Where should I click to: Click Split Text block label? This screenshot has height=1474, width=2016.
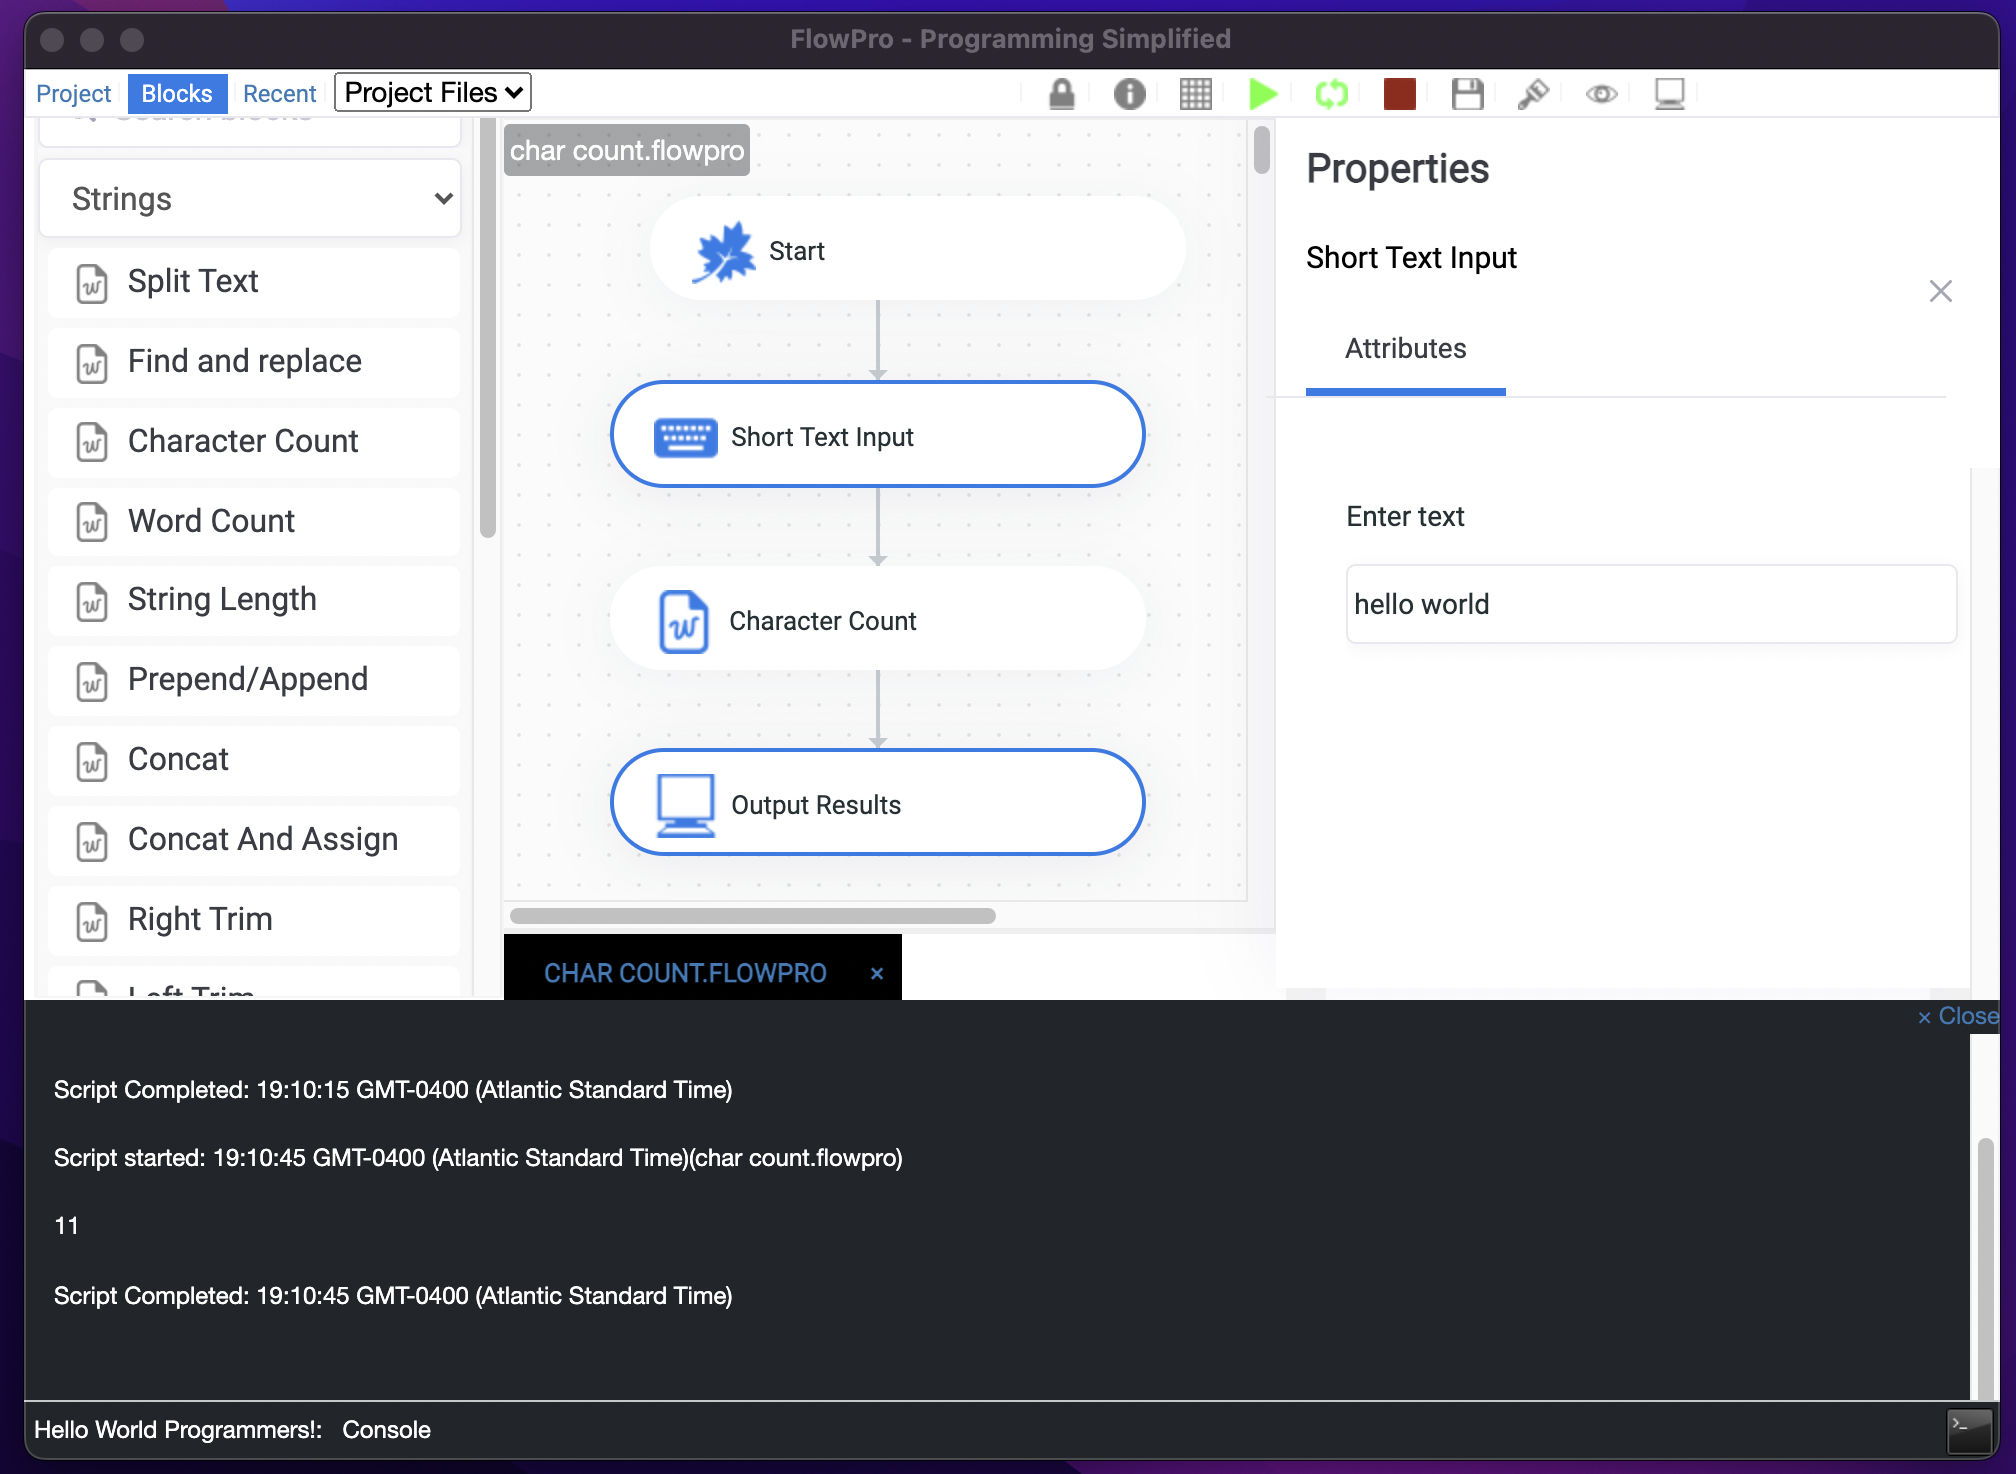(x=193, y=281)
